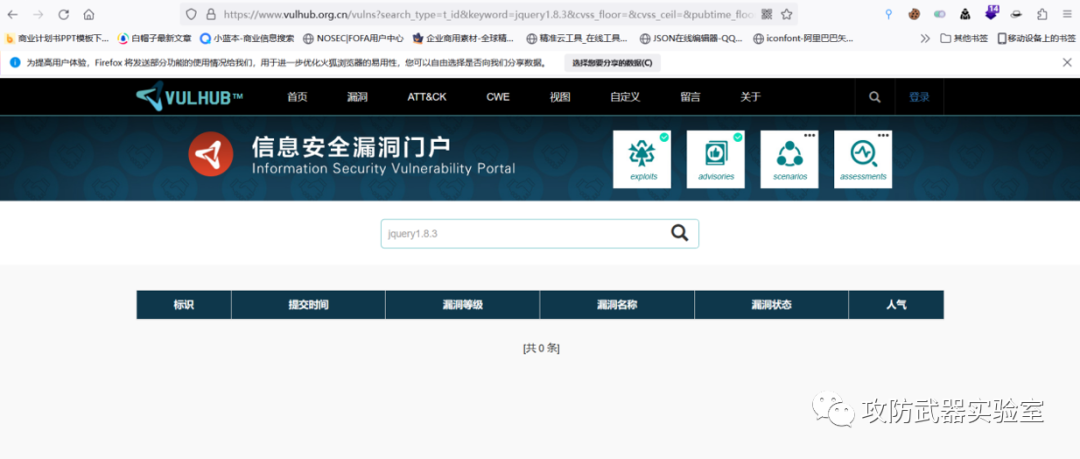Screen dimensions: 1080x459
Task: Click the hat-shaped extension icon
Action: click(1017, 14)
